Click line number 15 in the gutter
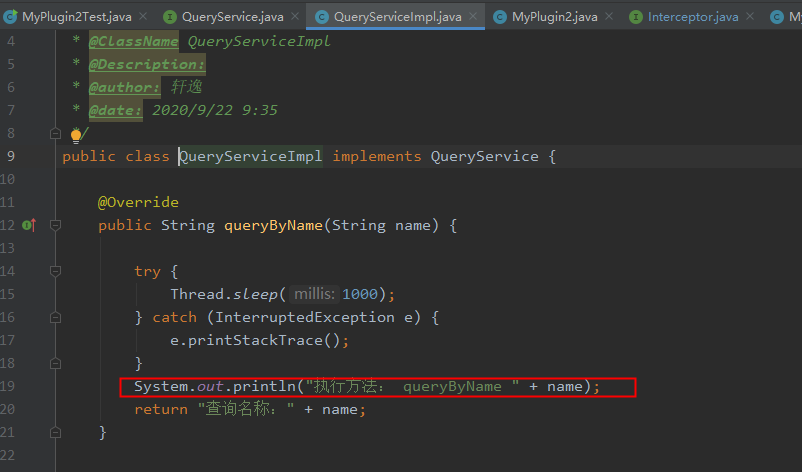802x472 pixels. [8, 294]
